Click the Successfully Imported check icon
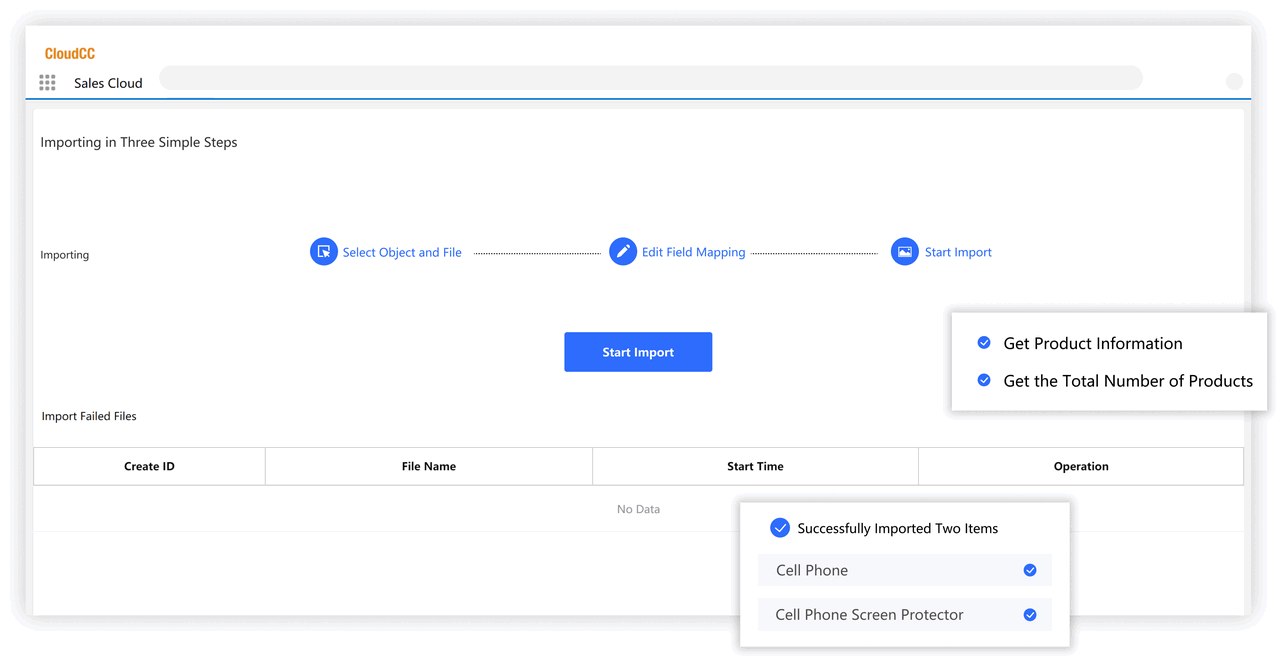Viewport: 1280px width, 660px height. (x=780, y=528)
